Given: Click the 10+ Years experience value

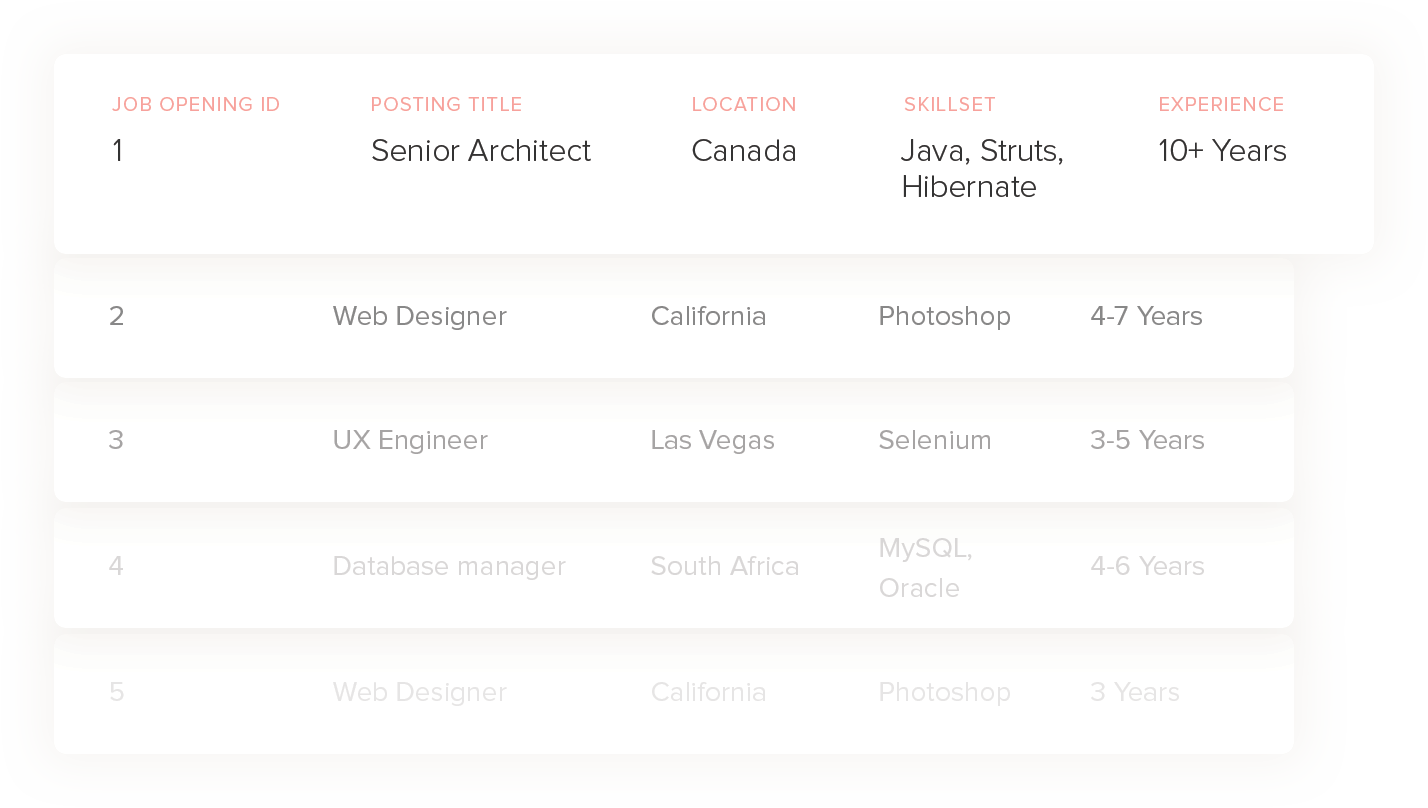Looking at the screenshot, I should pyautogui.click(x=1222, y=151).
